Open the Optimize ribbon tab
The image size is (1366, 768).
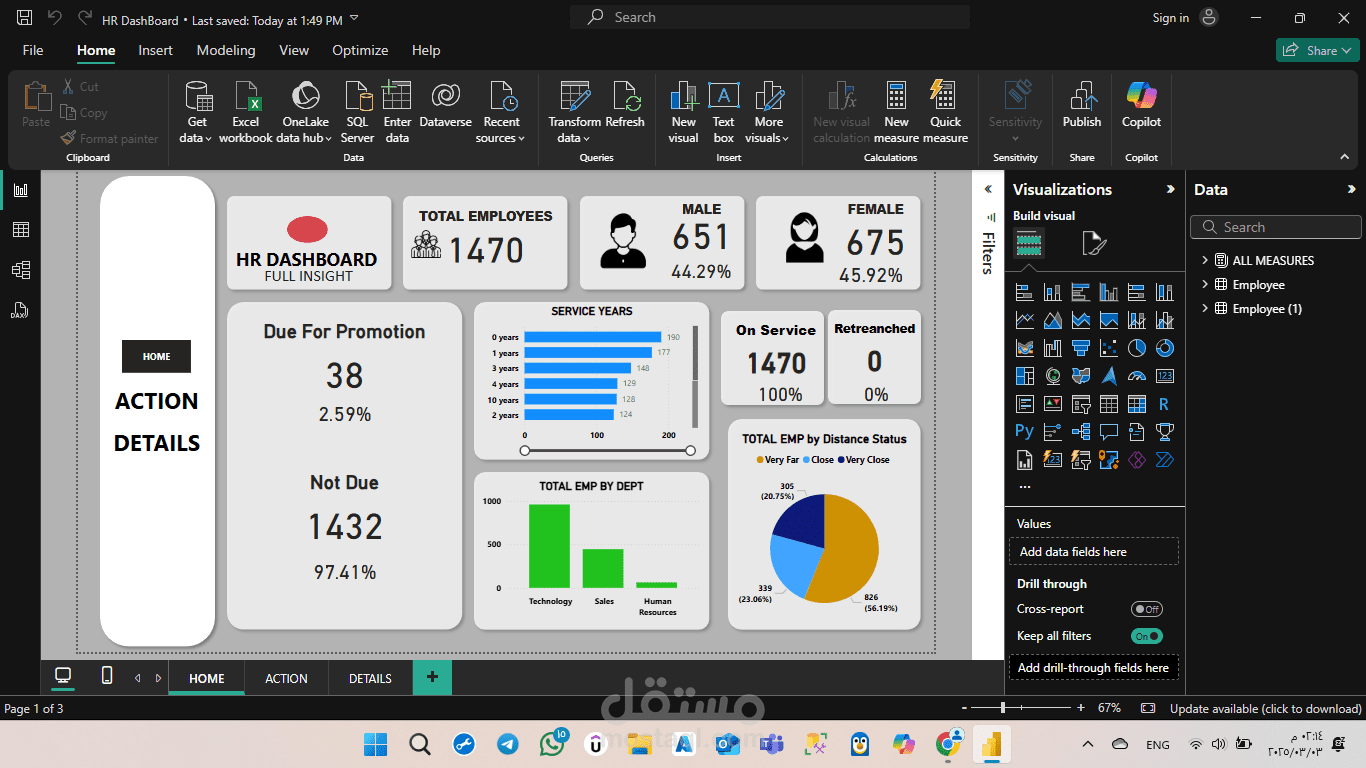(360, 50)
